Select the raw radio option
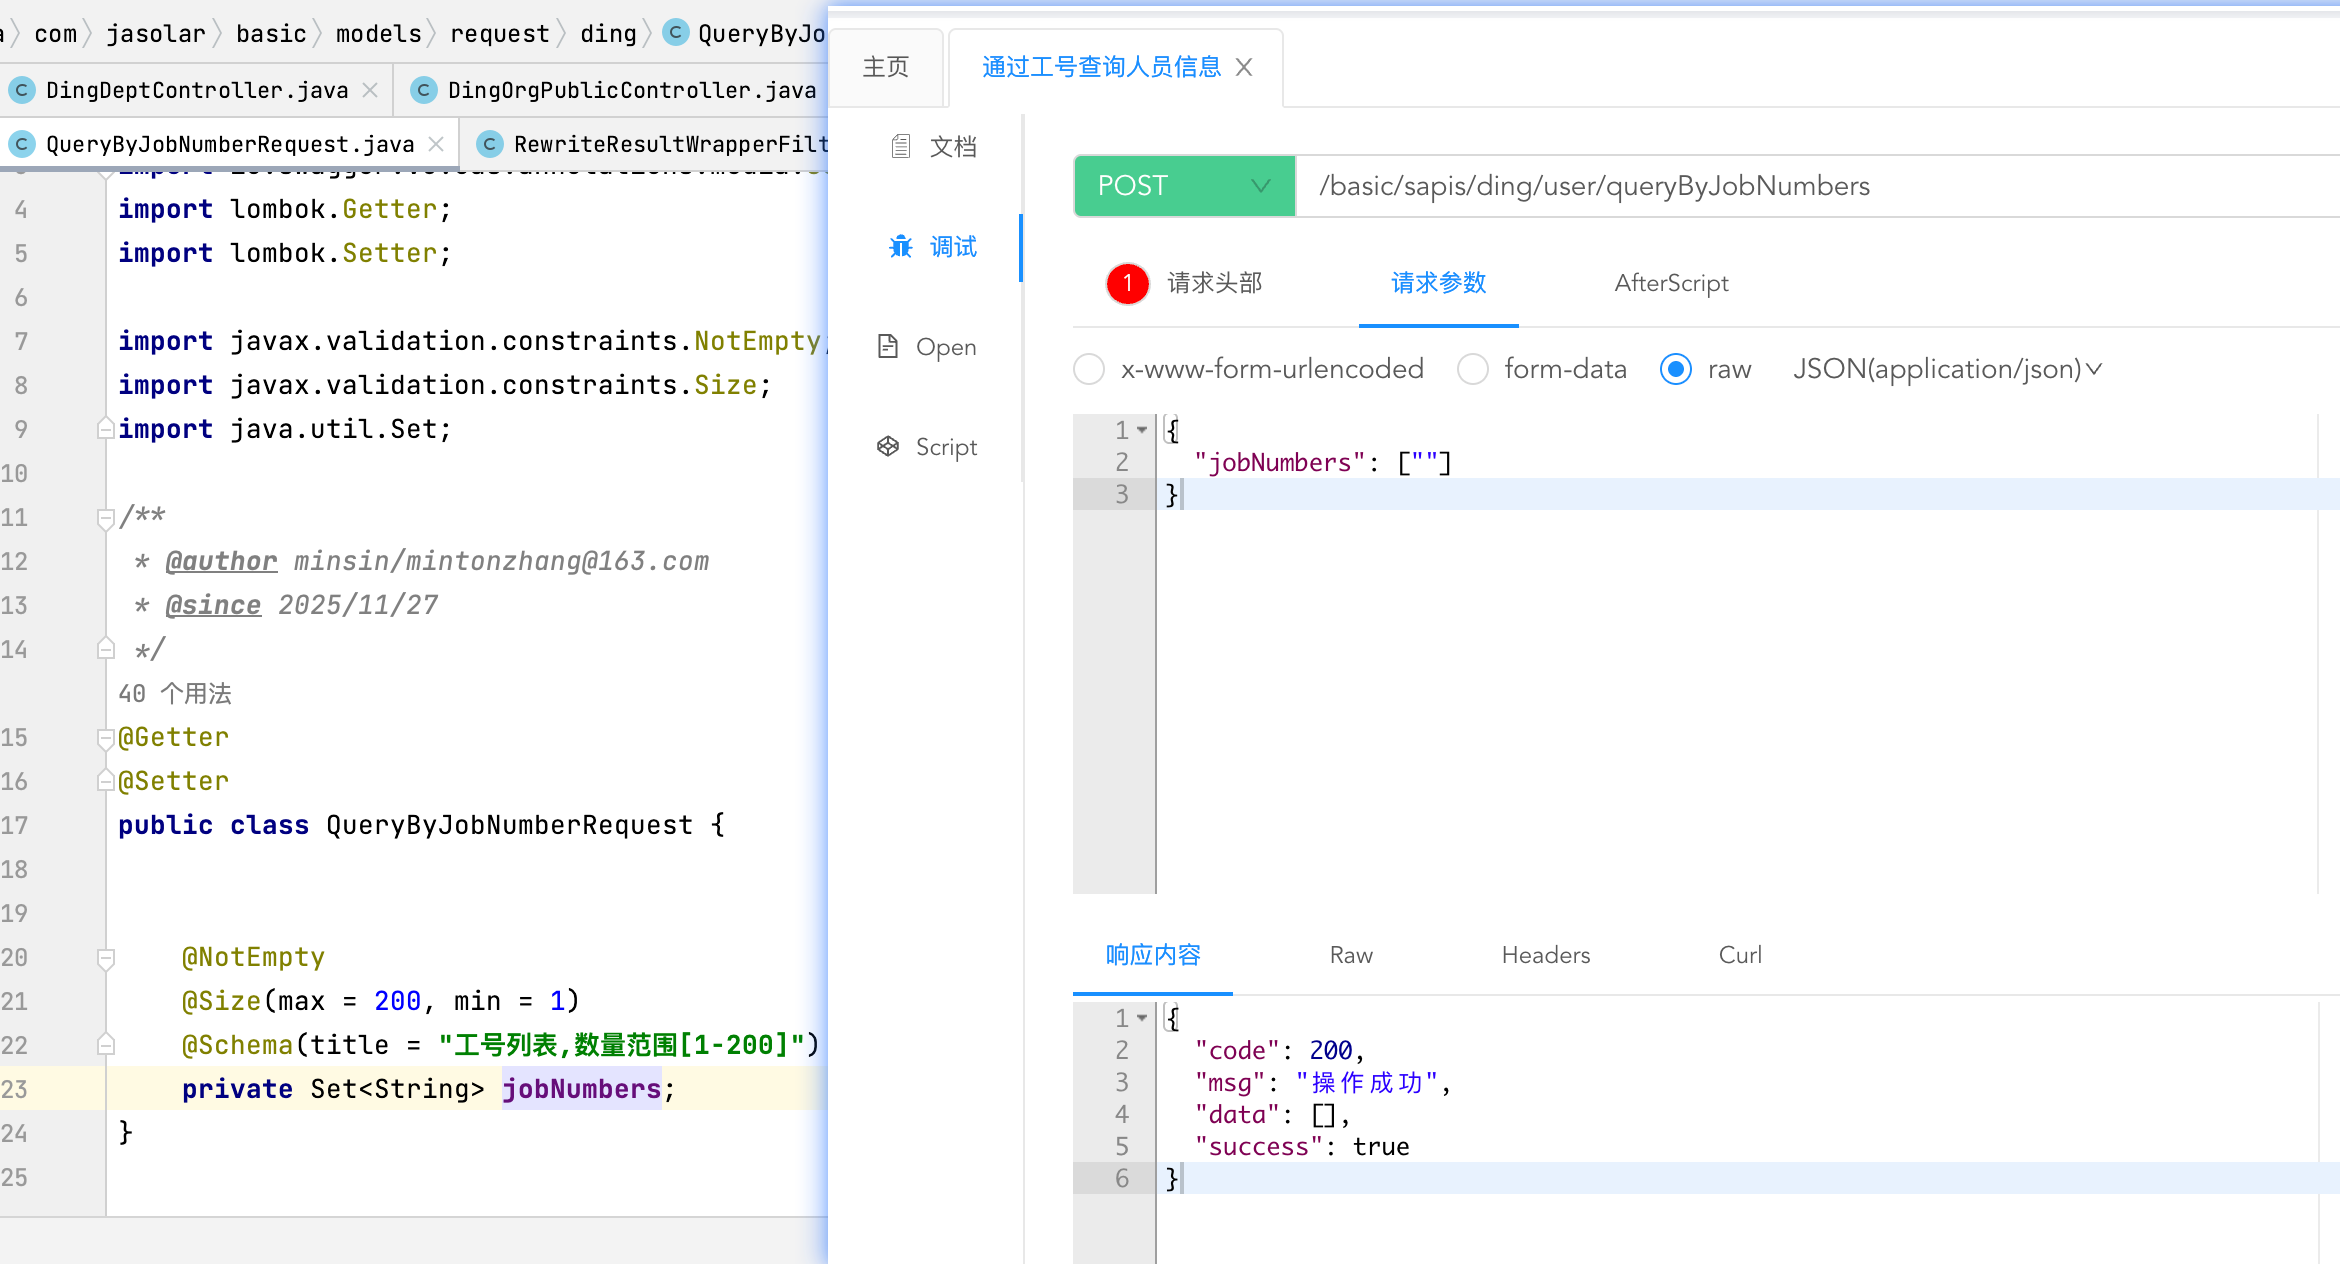Image resolution: width=2340 pixels, height=1264 pixels. click(x=1675, y=369)
